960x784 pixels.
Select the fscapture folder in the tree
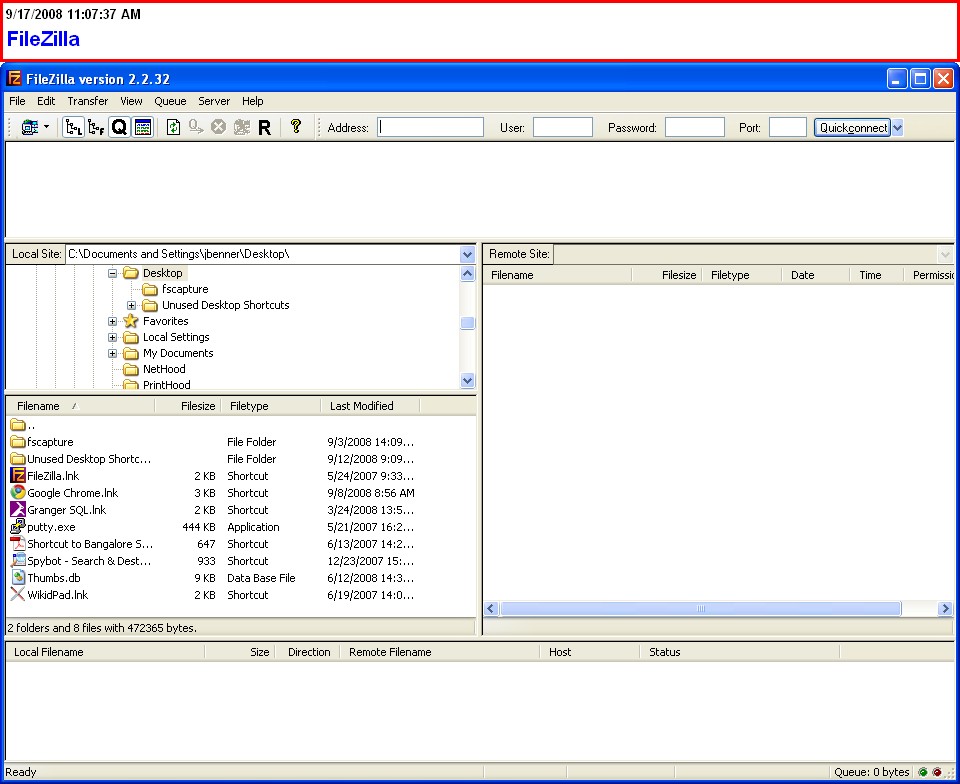click(x=185, y=289)
